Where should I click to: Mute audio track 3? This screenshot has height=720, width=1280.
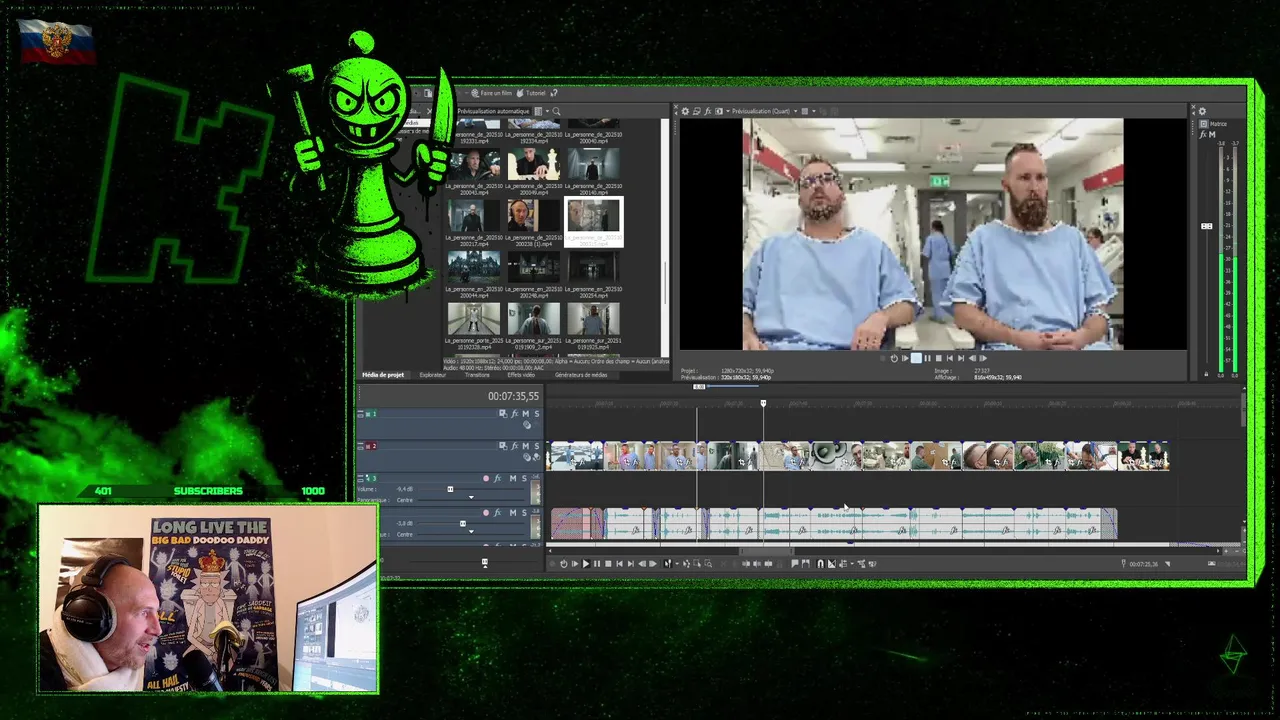tap(513, 479)
